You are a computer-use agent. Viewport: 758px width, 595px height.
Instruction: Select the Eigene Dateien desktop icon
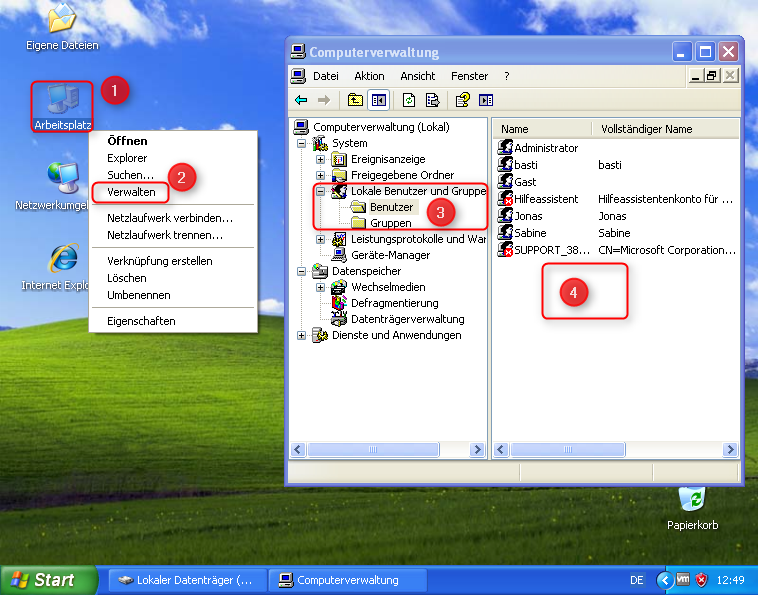click(x=62, y=28)
